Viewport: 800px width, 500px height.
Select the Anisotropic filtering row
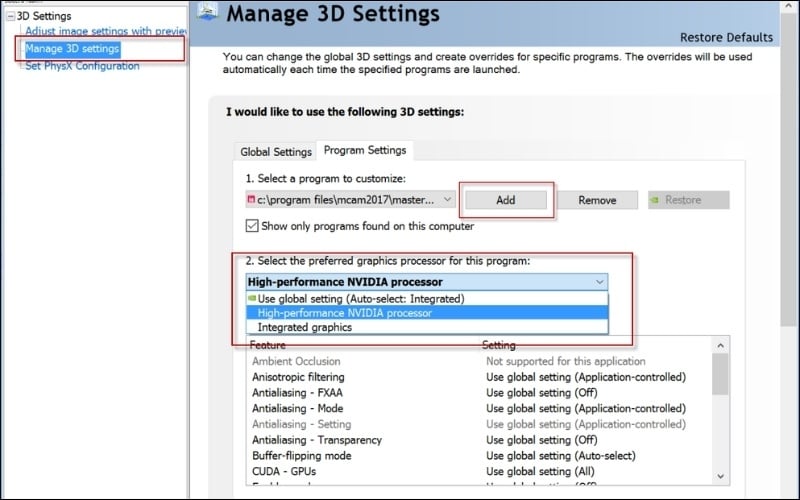coord(298,377)
